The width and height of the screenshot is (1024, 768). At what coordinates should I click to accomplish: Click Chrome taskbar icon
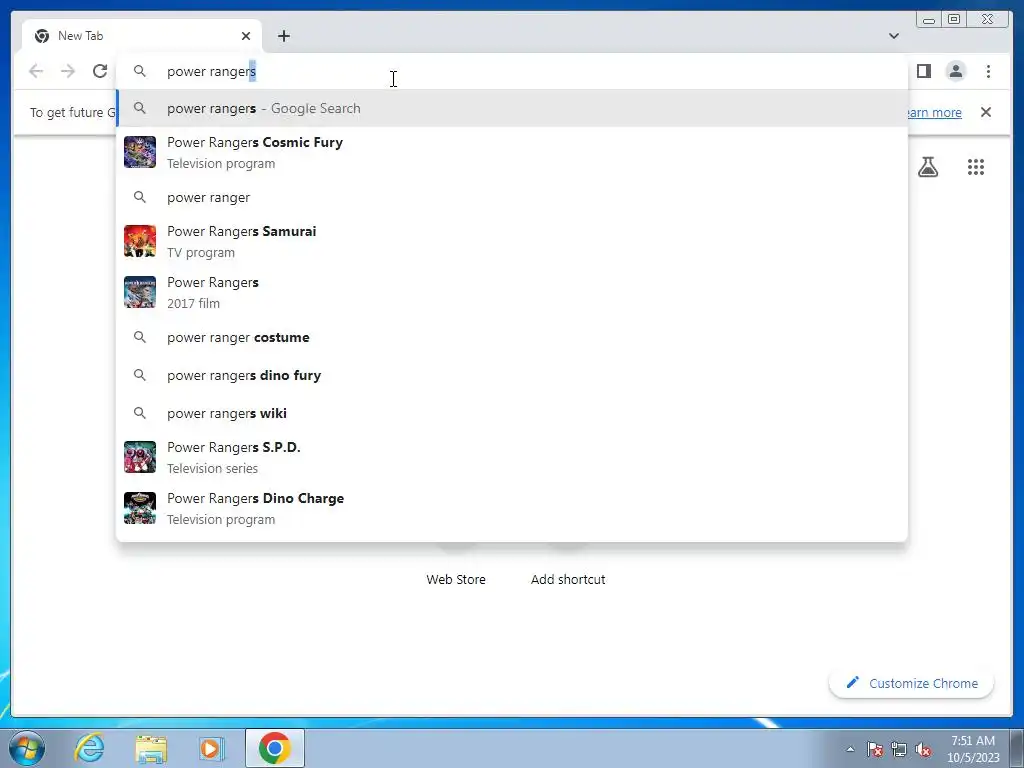pyautogui.click(x=275, y=748)
